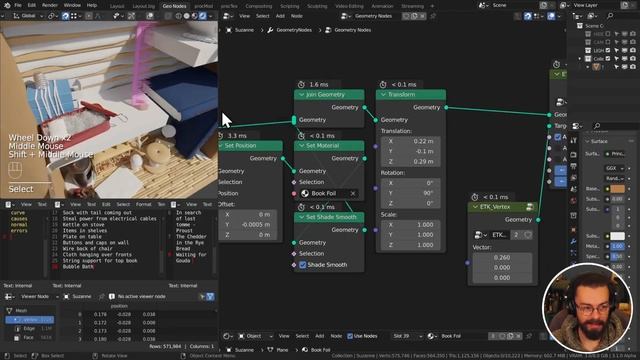Open the node editor View menu
This screenshot has height=360, width=640.
click(x=244, y=16)
